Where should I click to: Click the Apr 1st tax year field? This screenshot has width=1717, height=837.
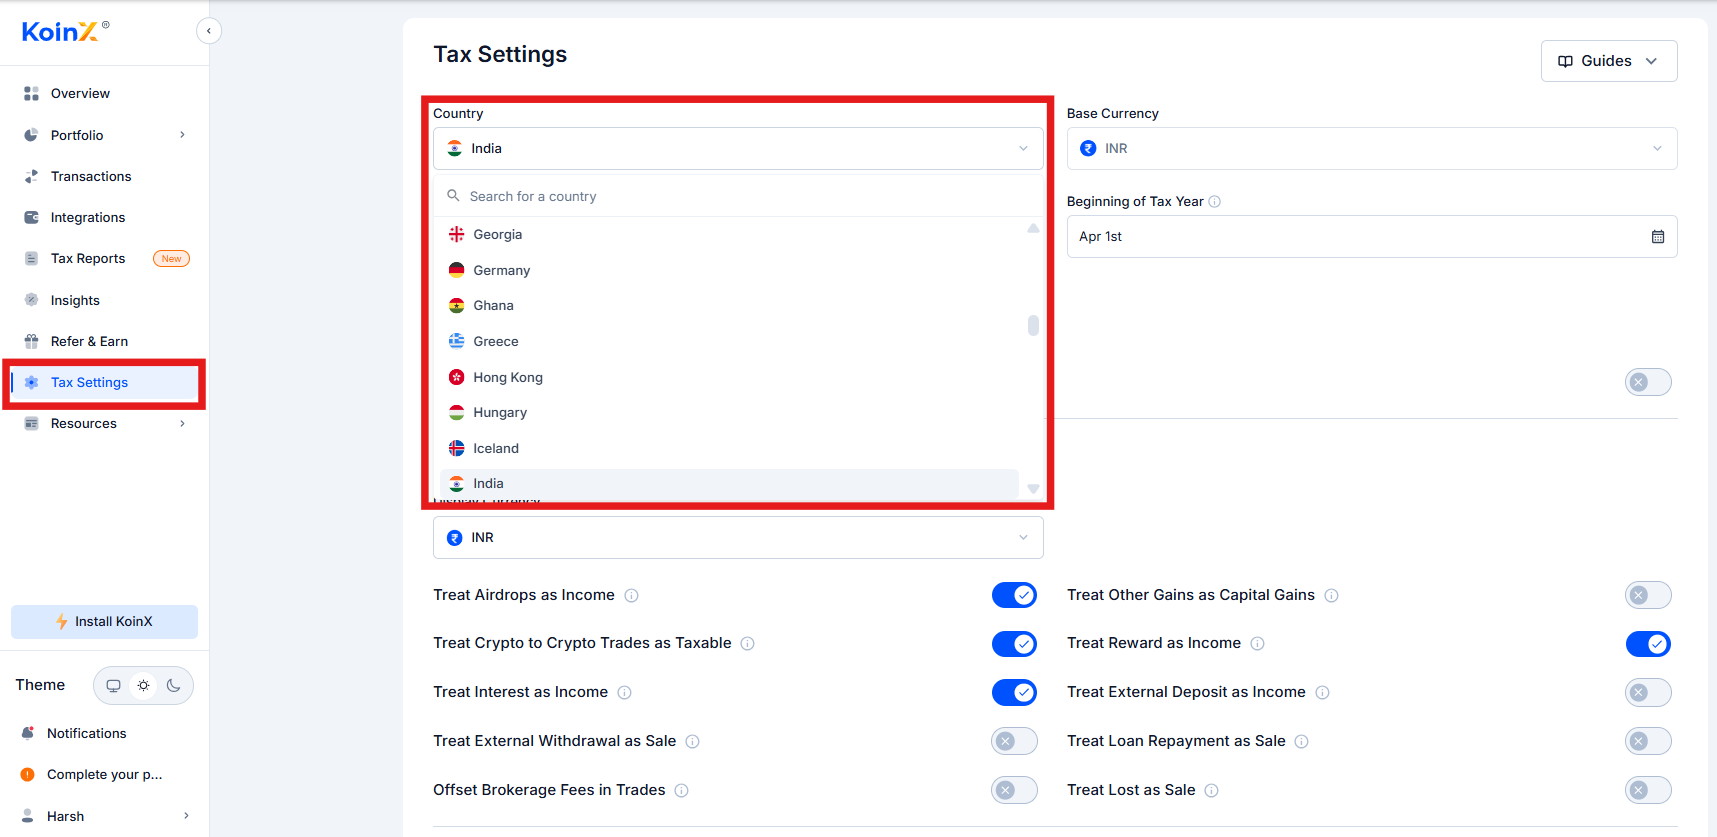coord(1372,237)
